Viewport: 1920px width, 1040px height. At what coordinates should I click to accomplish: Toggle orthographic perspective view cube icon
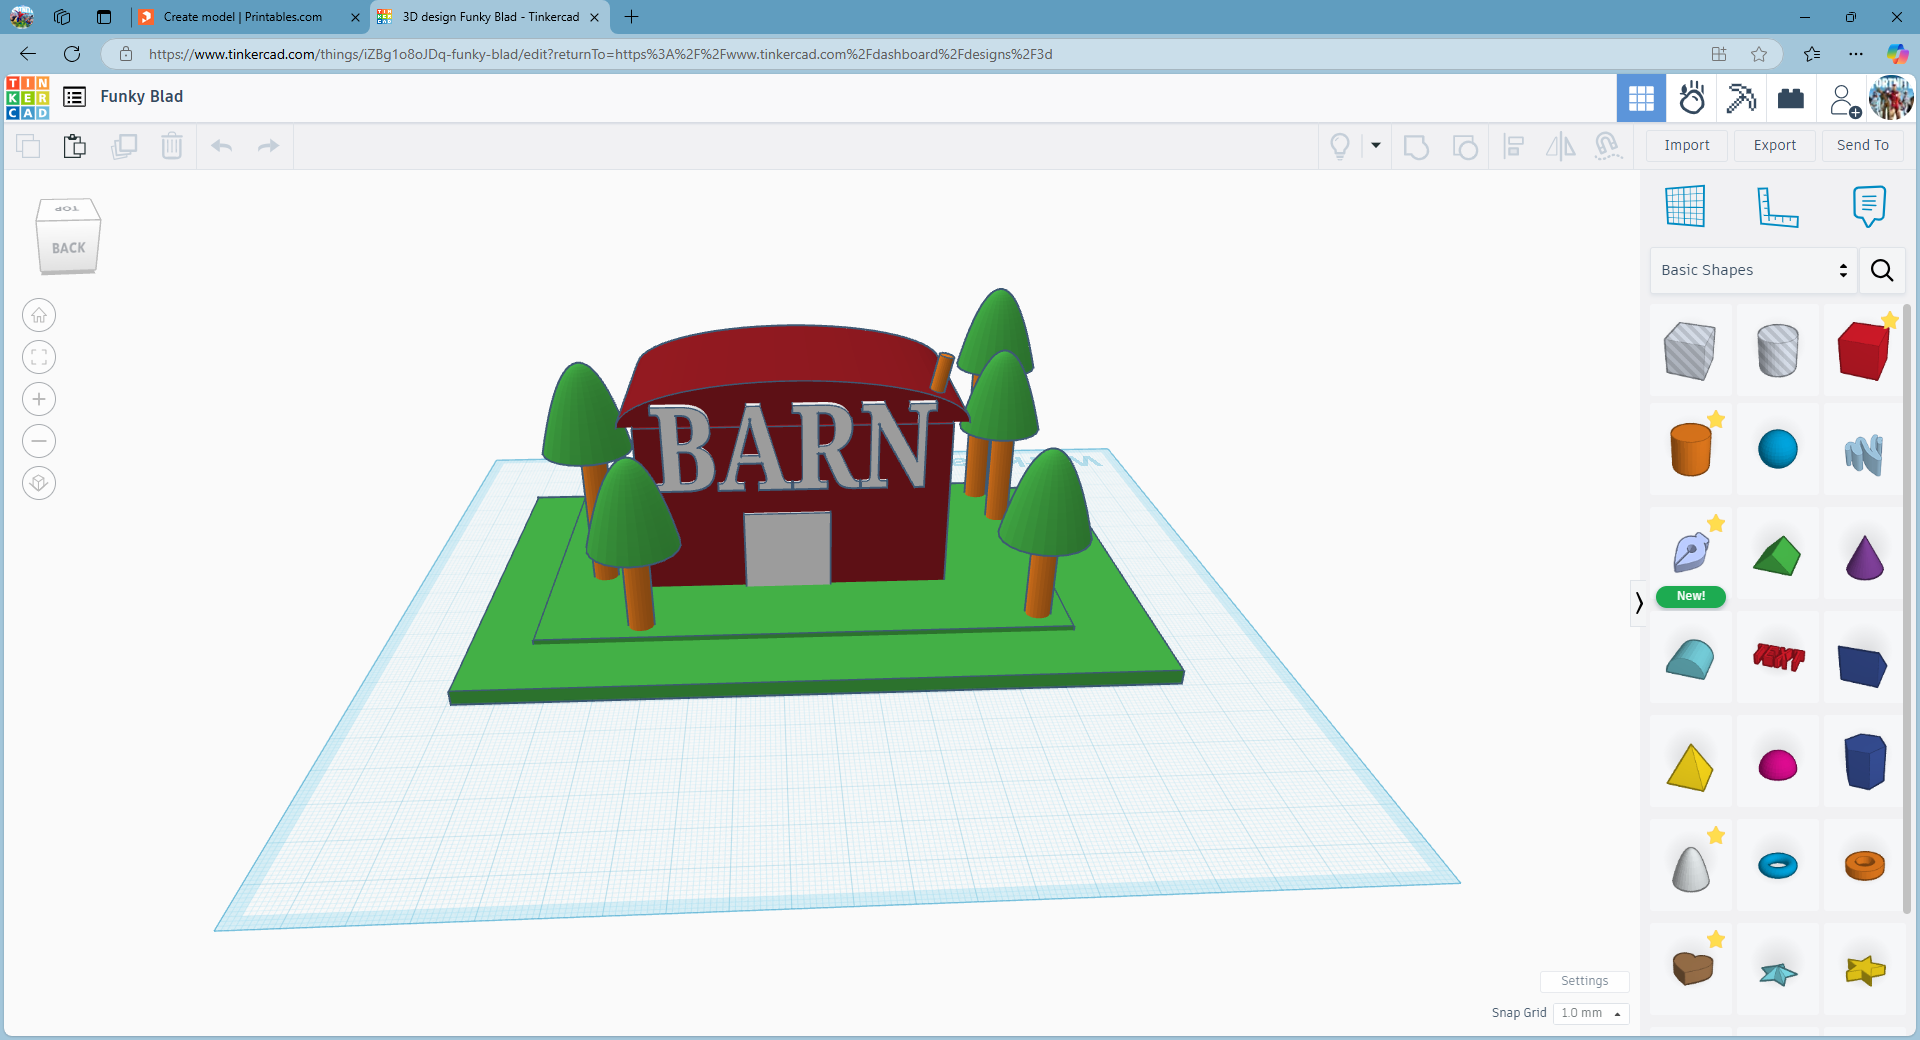click(39, 484)
